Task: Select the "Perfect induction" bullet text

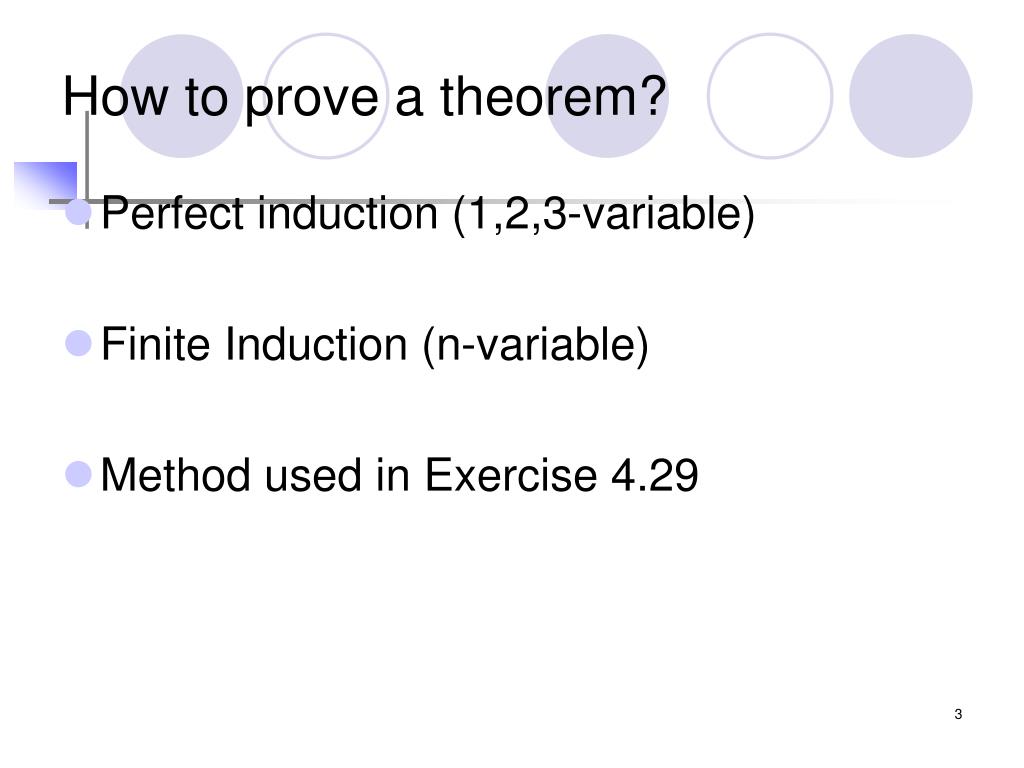Action: [269, 214]
